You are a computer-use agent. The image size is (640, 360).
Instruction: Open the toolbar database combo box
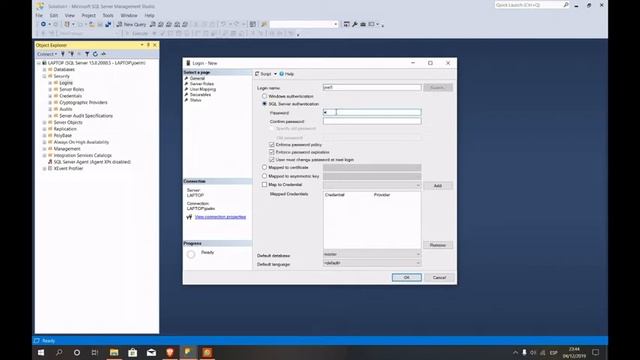point(304,24)
